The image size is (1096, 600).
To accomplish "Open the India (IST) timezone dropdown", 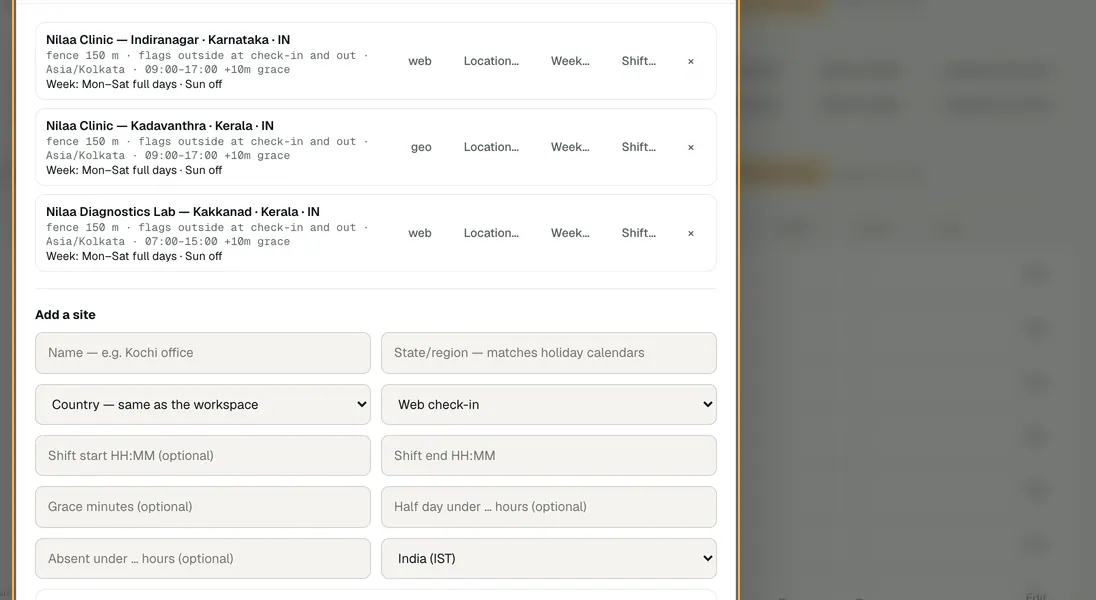I will [x=549, y=559].
